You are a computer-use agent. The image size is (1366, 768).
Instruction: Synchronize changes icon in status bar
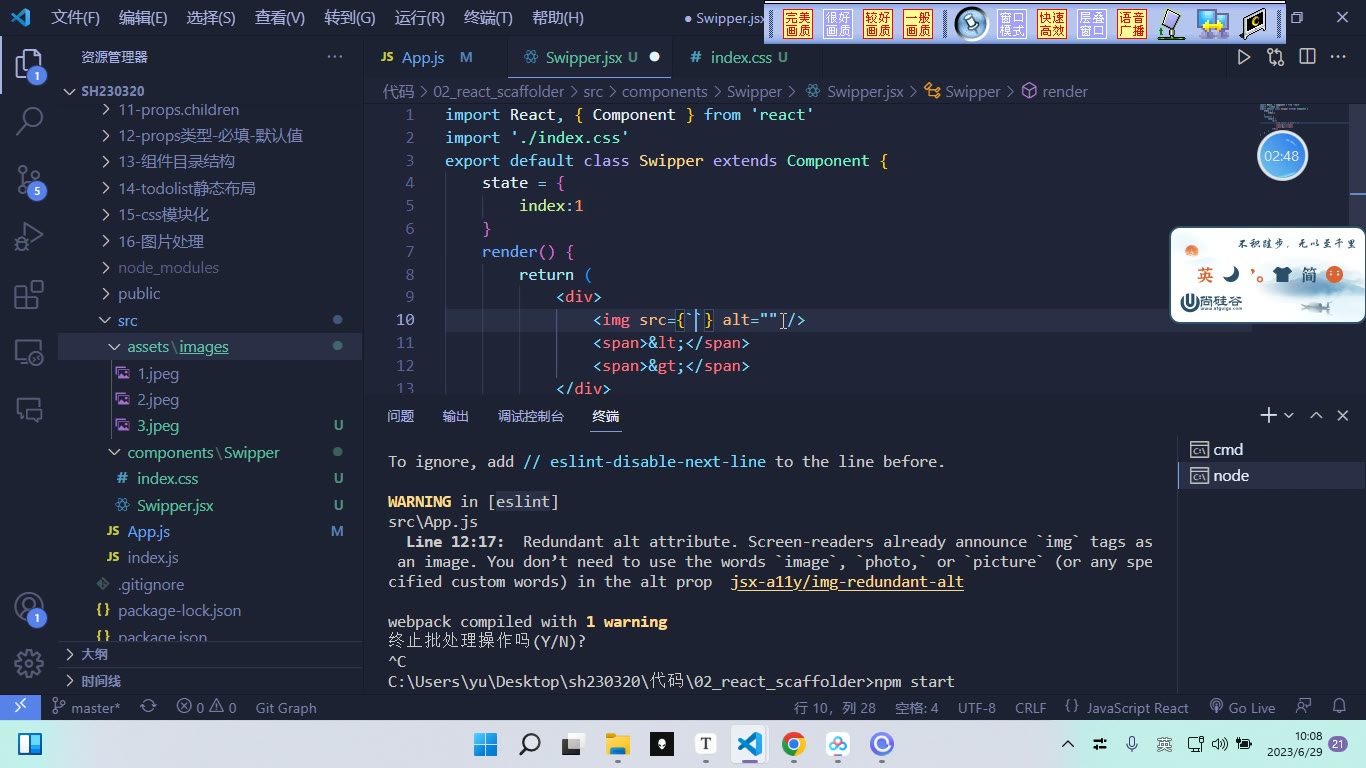pyautogui.click(x=148, y=706)
